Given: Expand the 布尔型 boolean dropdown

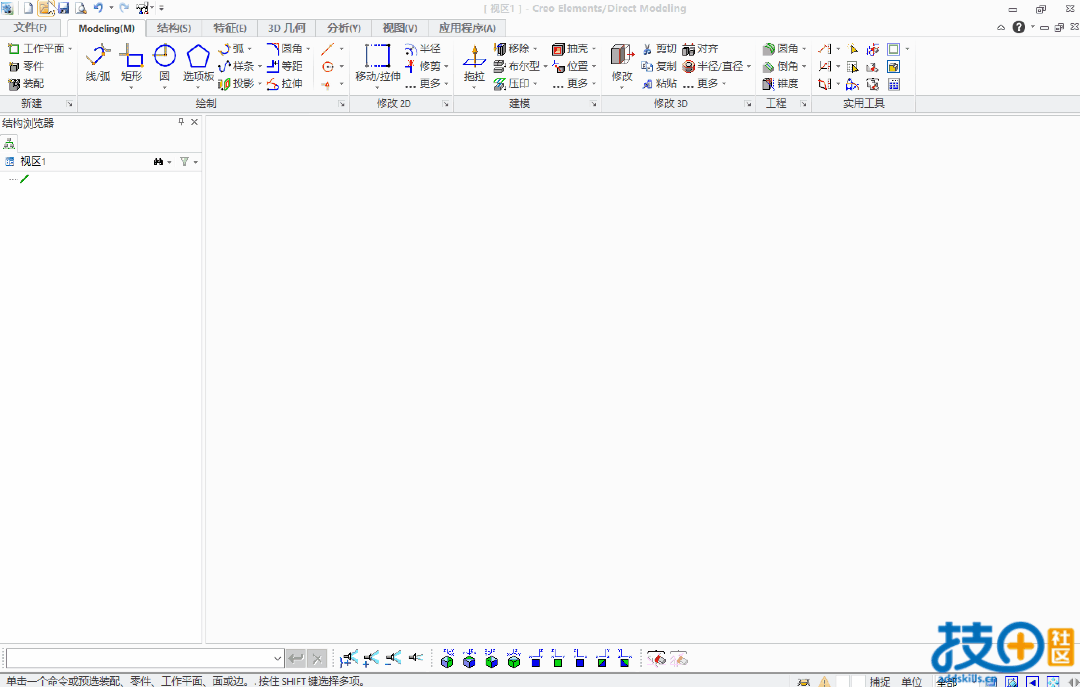Looking at the screenshot, I should 546,66.
